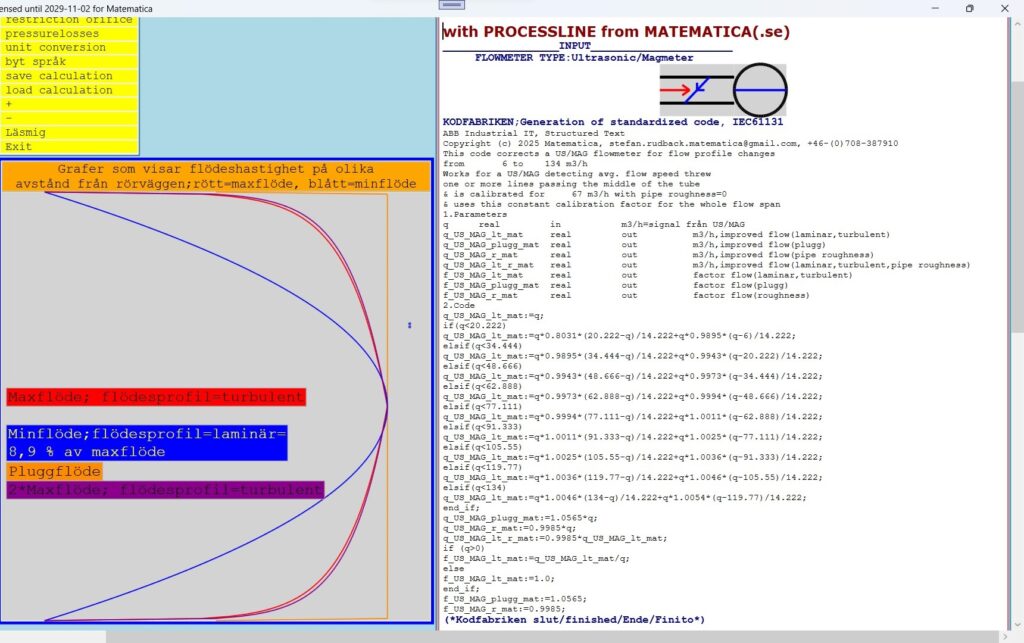Click the orange Pluggflöde legend label

(x=55, y=471)
